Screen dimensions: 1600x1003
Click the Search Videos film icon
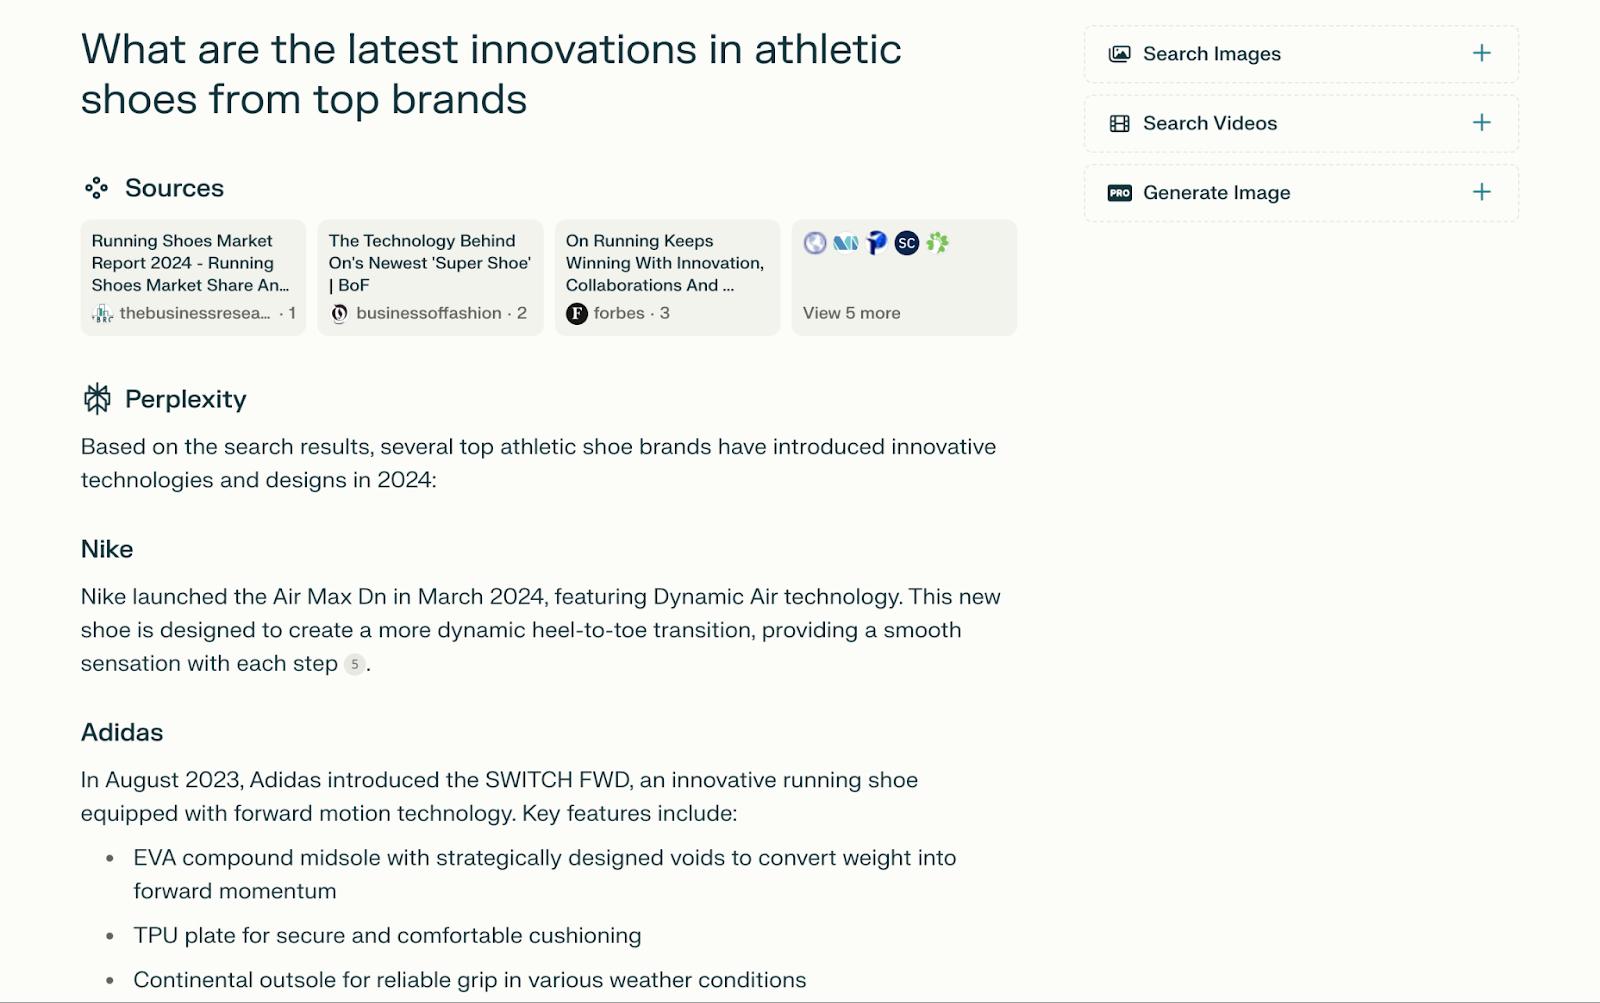[x=1119, y=124]
